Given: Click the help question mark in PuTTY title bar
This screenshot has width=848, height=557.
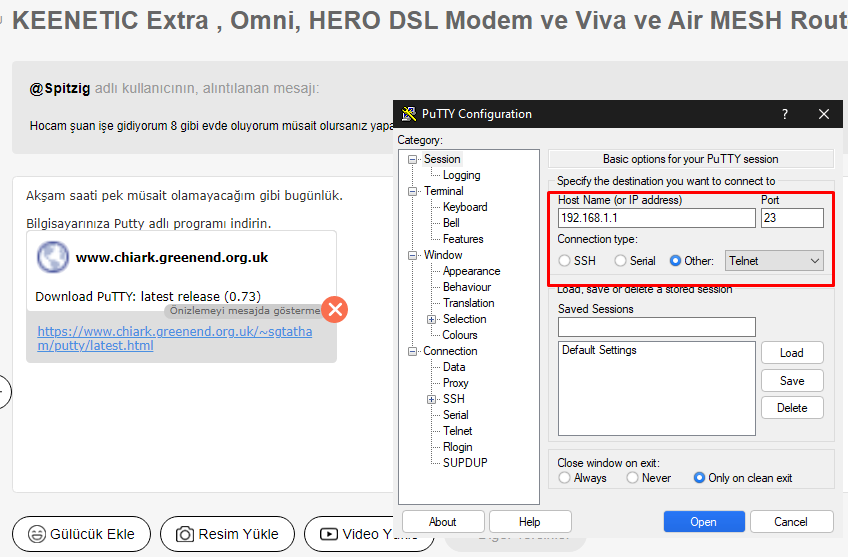Looking at the screenshot, I should [785, 114].
